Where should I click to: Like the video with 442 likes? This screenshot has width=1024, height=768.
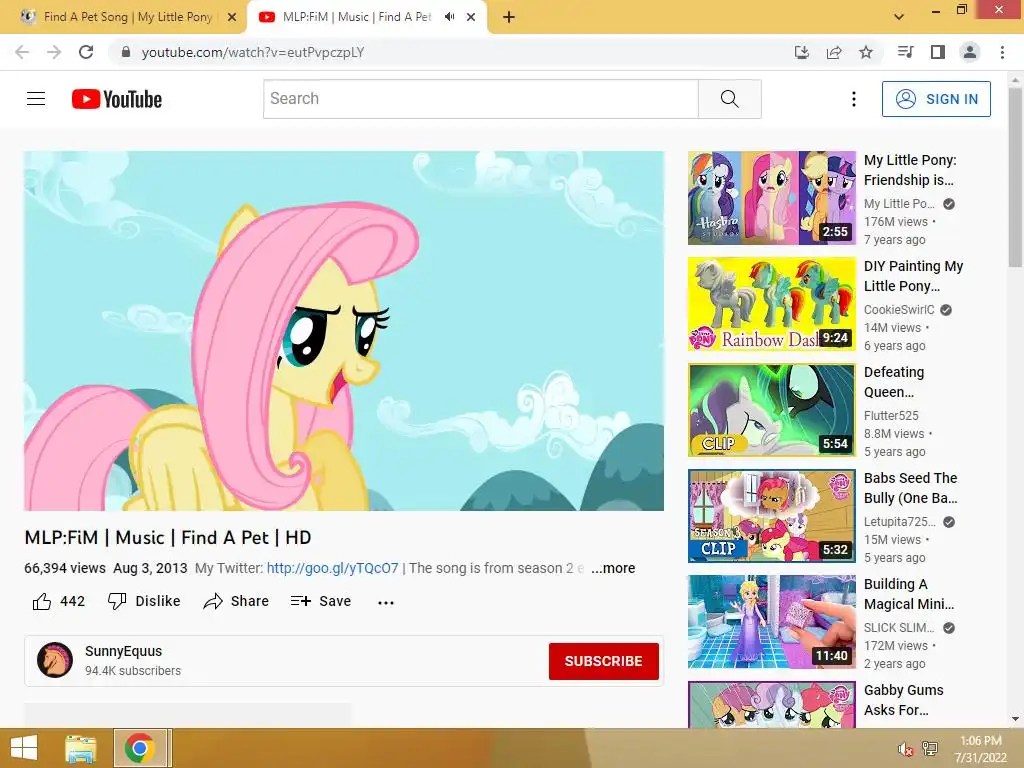coord(59,601)
